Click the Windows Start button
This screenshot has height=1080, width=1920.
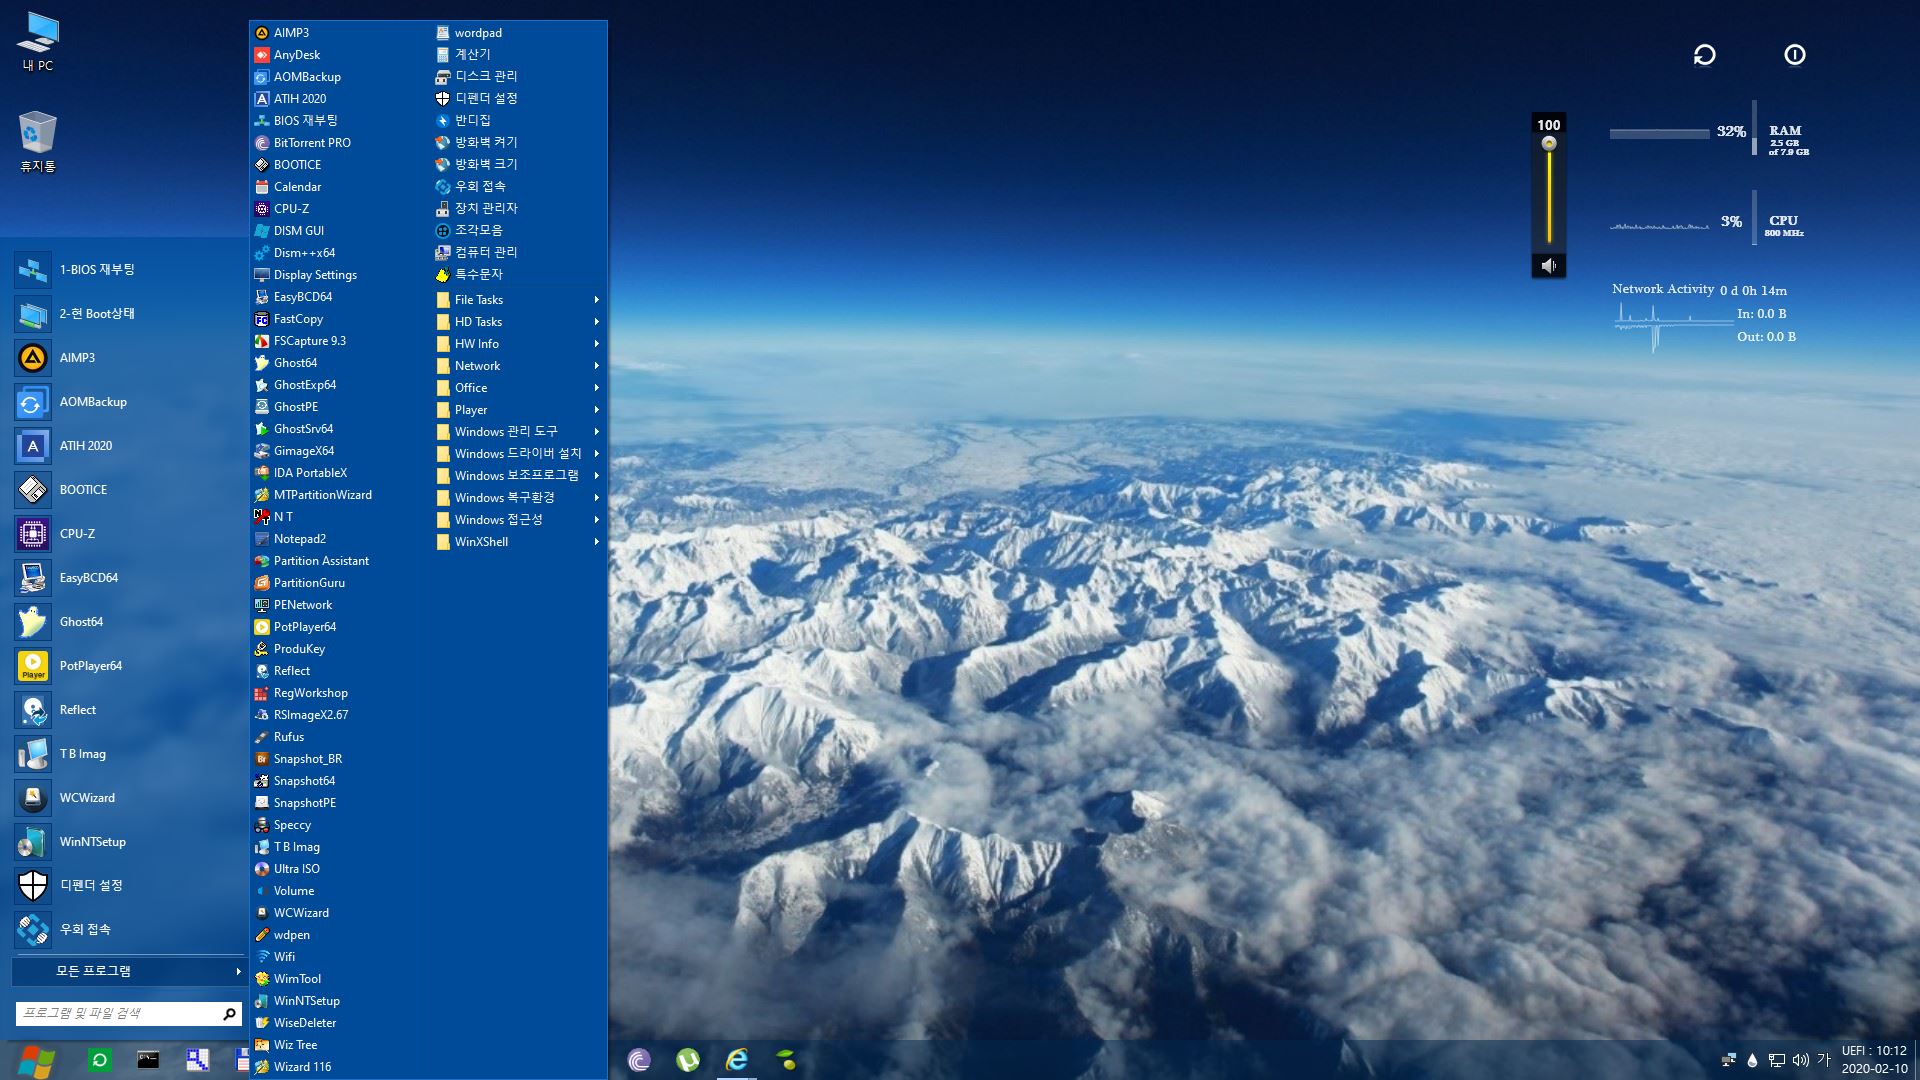[x=37, y=1060]
